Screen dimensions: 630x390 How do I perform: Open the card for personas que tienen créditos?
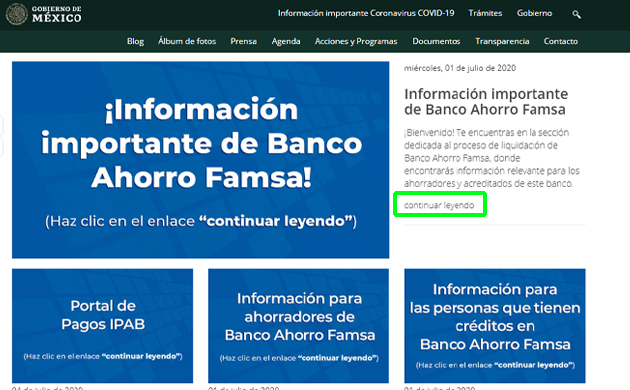click(x=495, y=326)
